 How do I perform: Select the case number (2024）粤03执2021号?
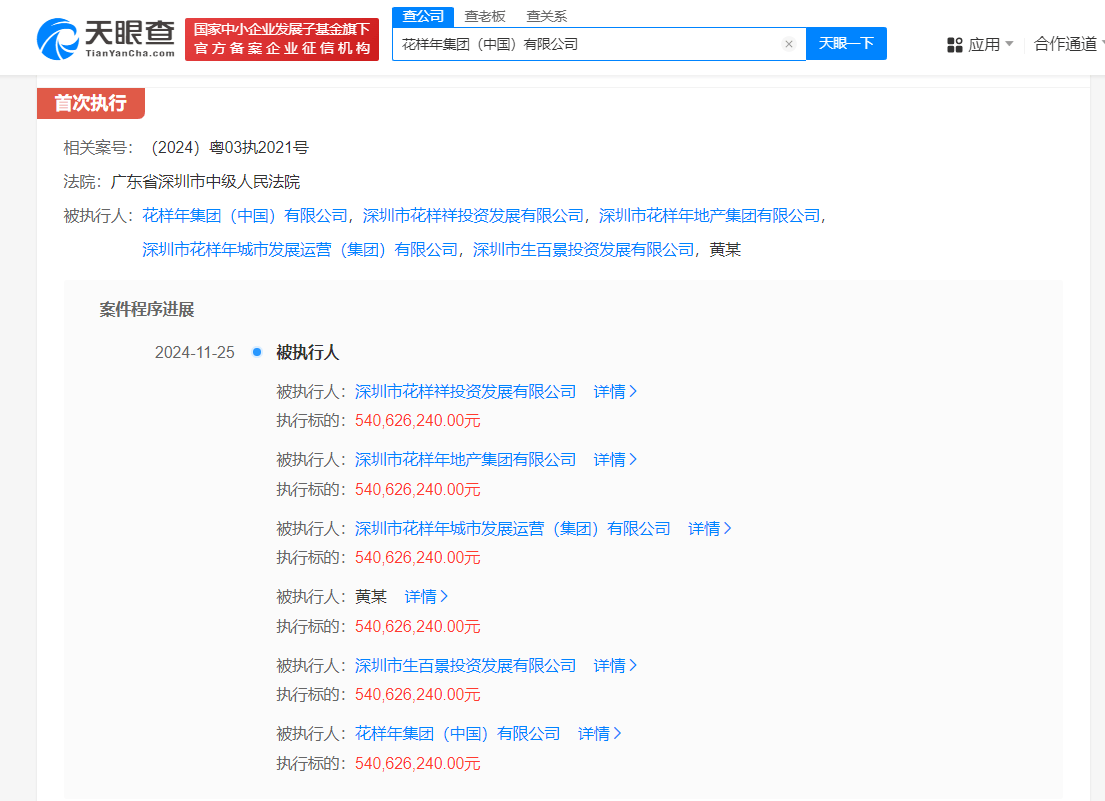coord(230,148)
